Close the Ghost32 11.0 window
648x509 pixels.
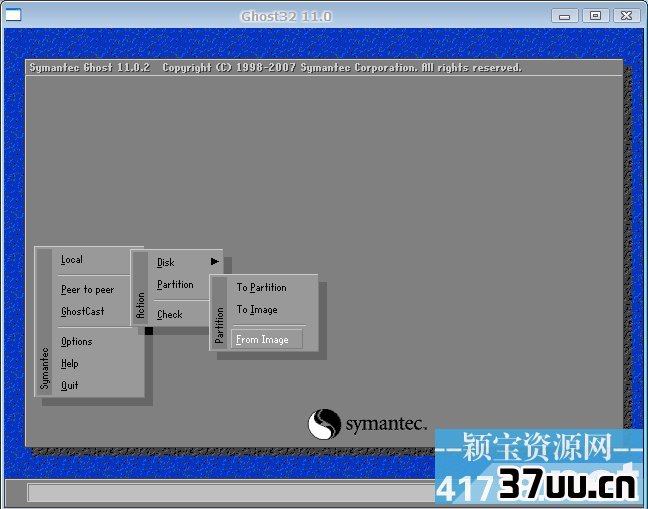[x=626, y=16]
